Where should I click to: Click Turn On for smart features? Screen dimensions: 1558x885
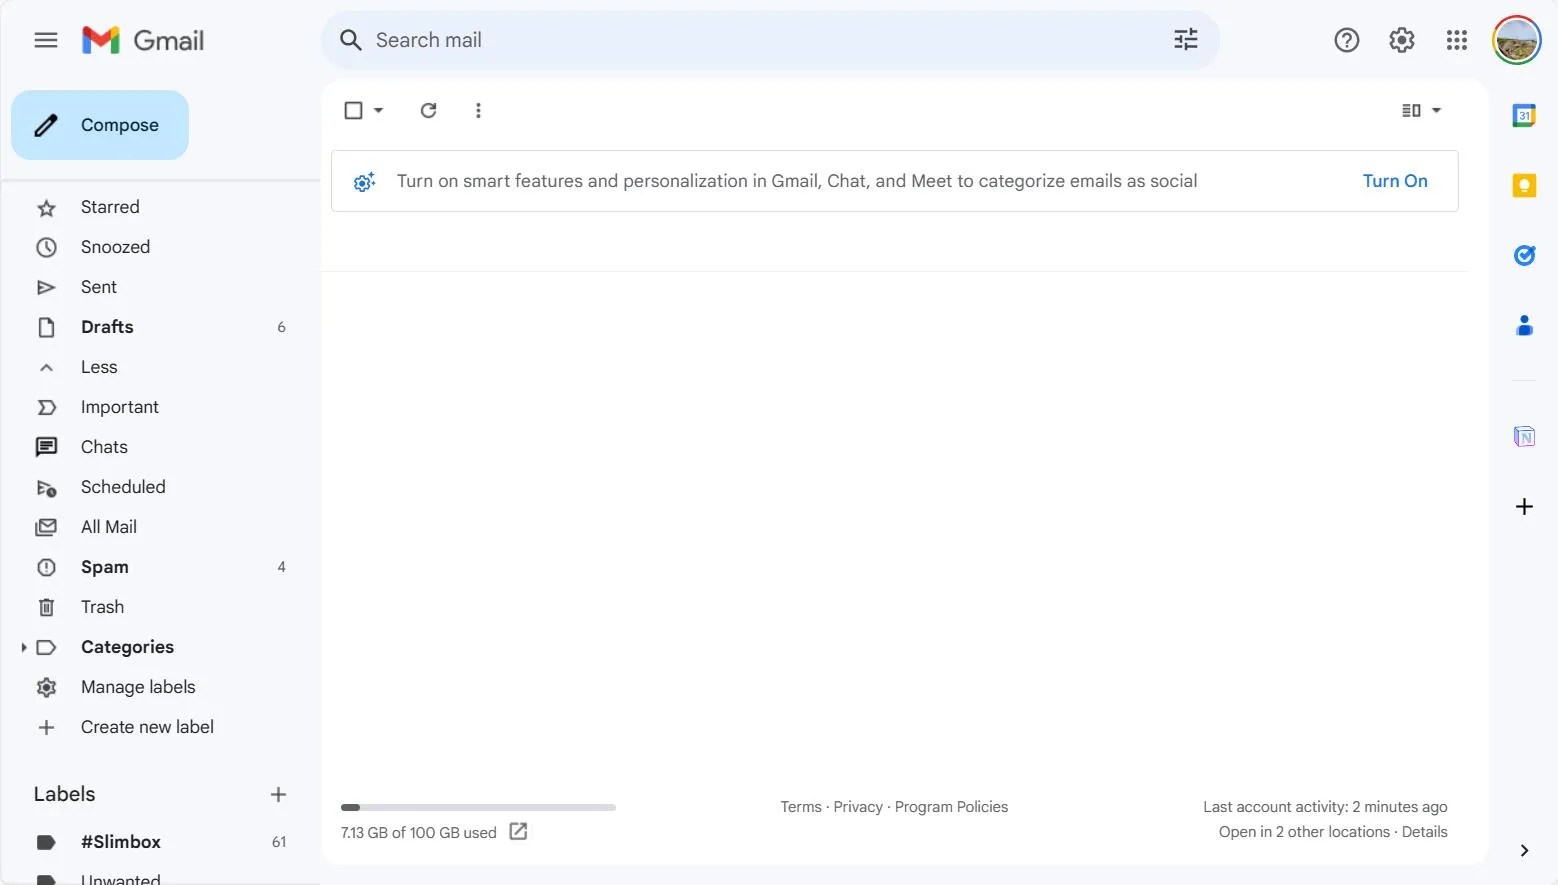tap(1395, 181)
